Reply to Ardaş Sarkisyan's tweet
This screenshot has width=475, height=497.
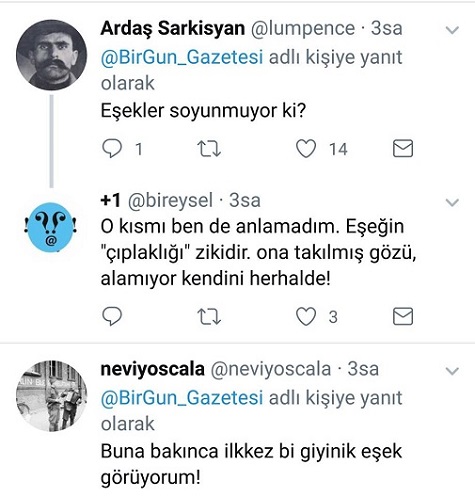point(112,149)
